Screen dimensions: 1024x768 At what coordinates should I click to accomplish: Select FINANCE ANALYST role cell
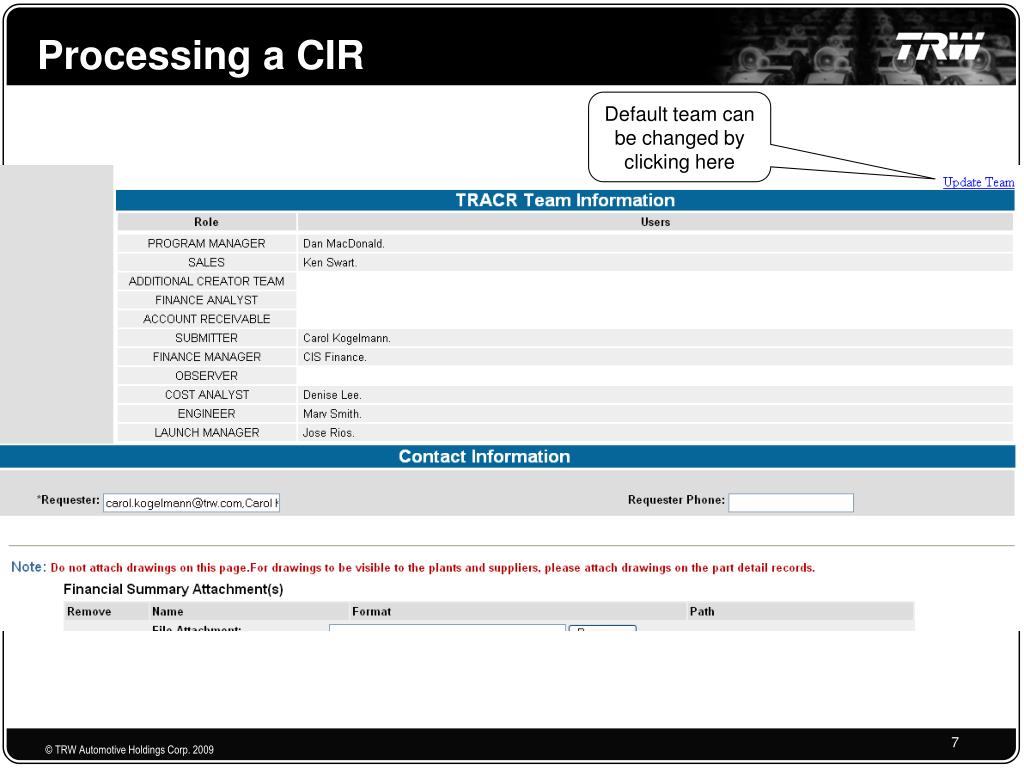206,300
